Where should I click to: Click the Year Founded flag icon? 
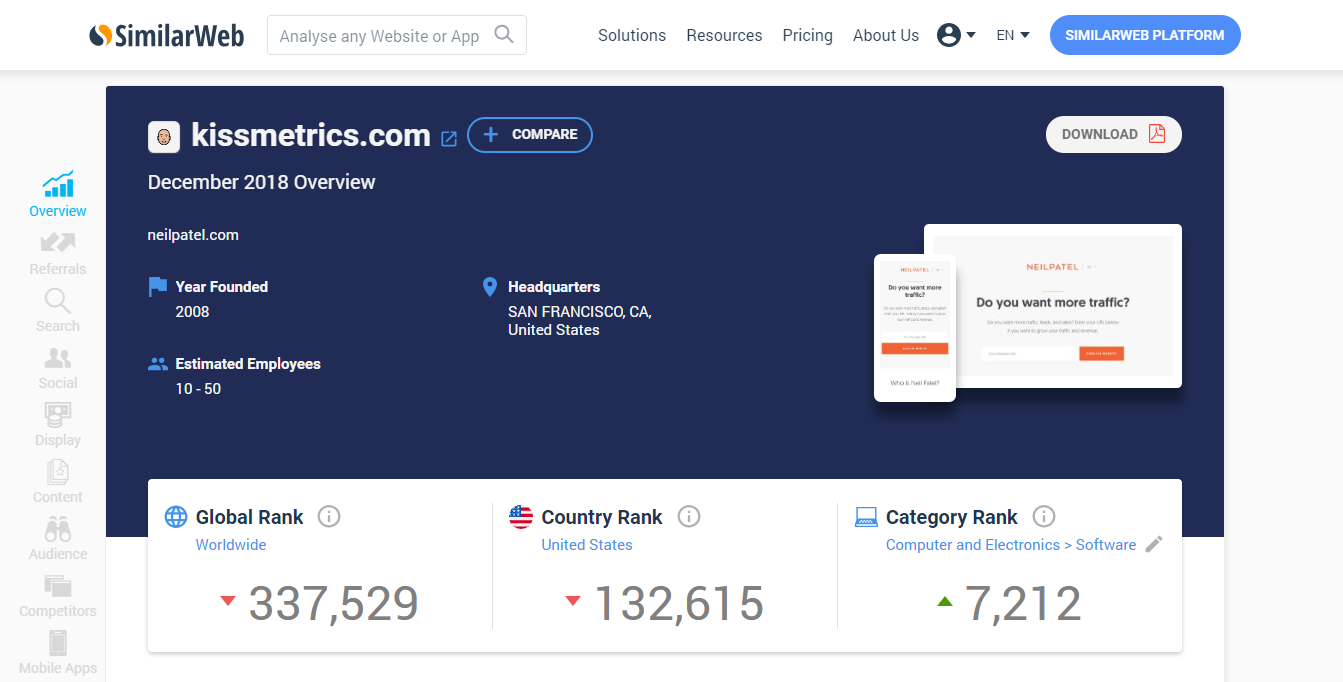(158, 287)
